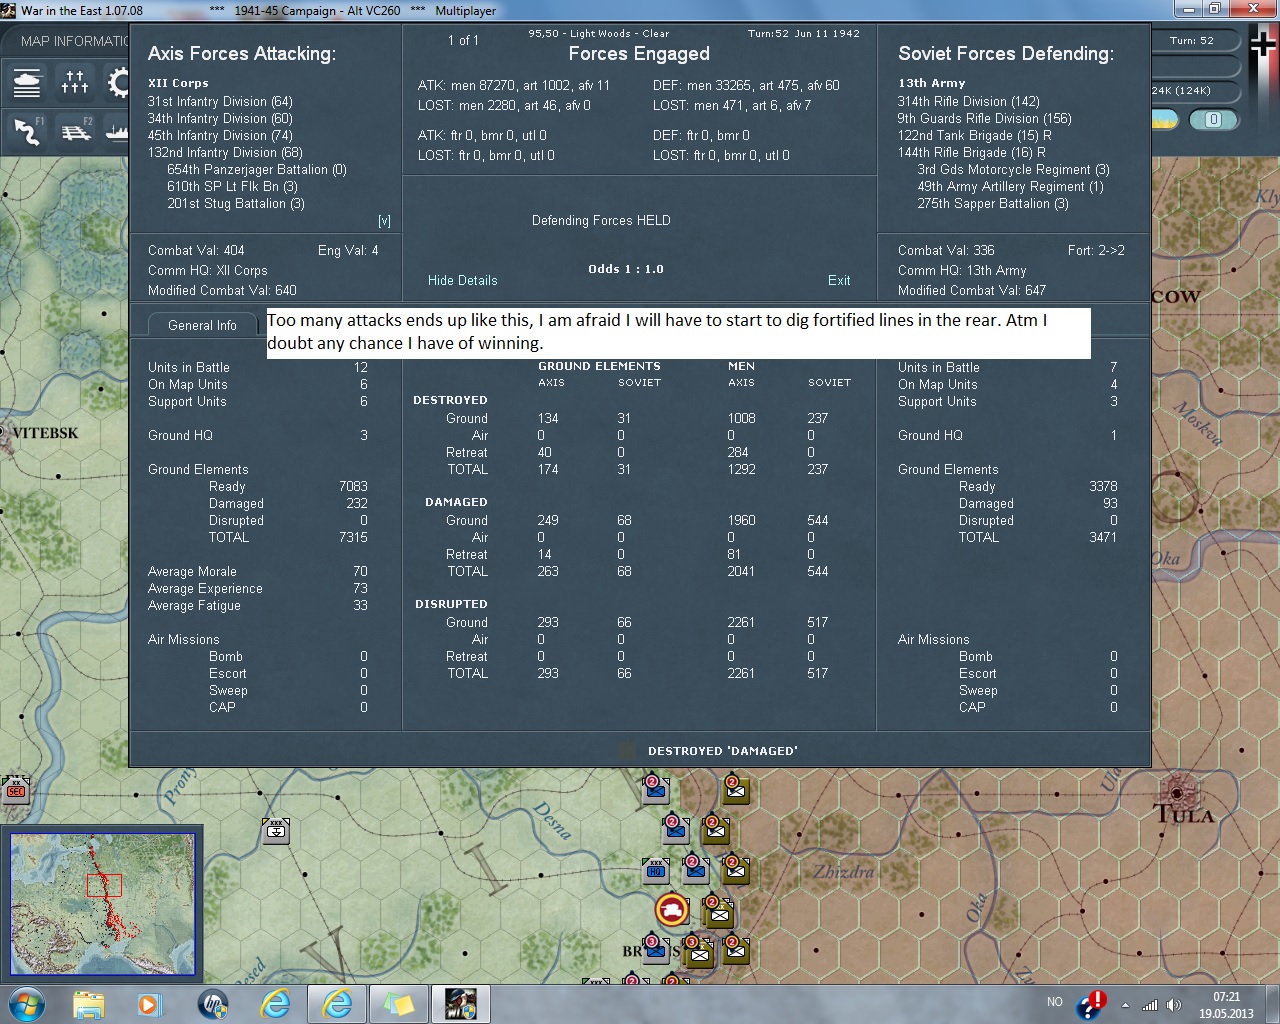
Task: Click the Defending Forces HELD result
Action: click(x=601, y=221)
